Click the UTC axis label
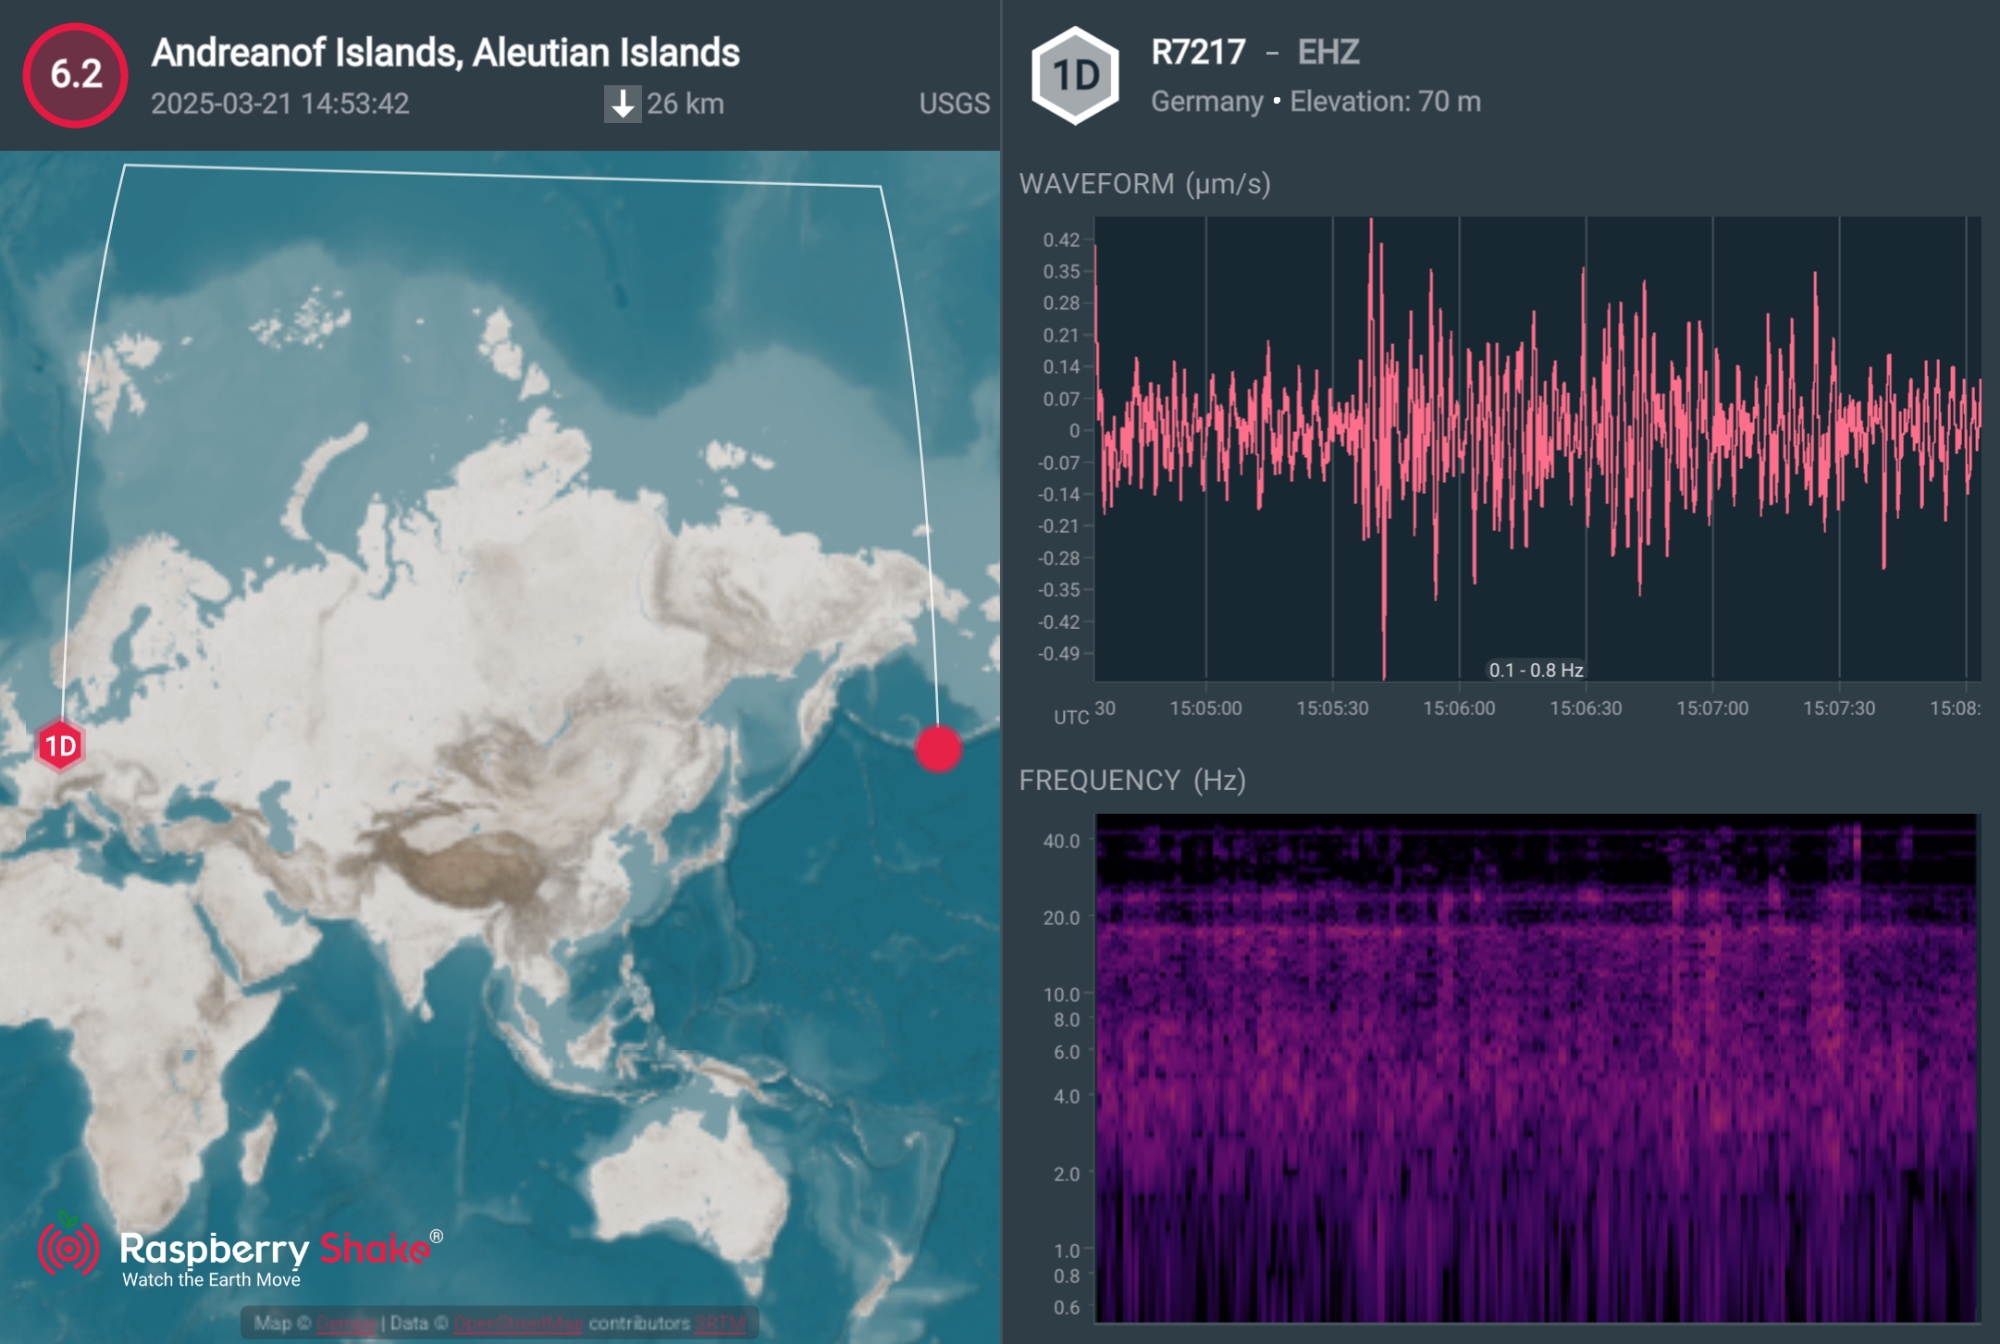 (x=1071, y=717)
